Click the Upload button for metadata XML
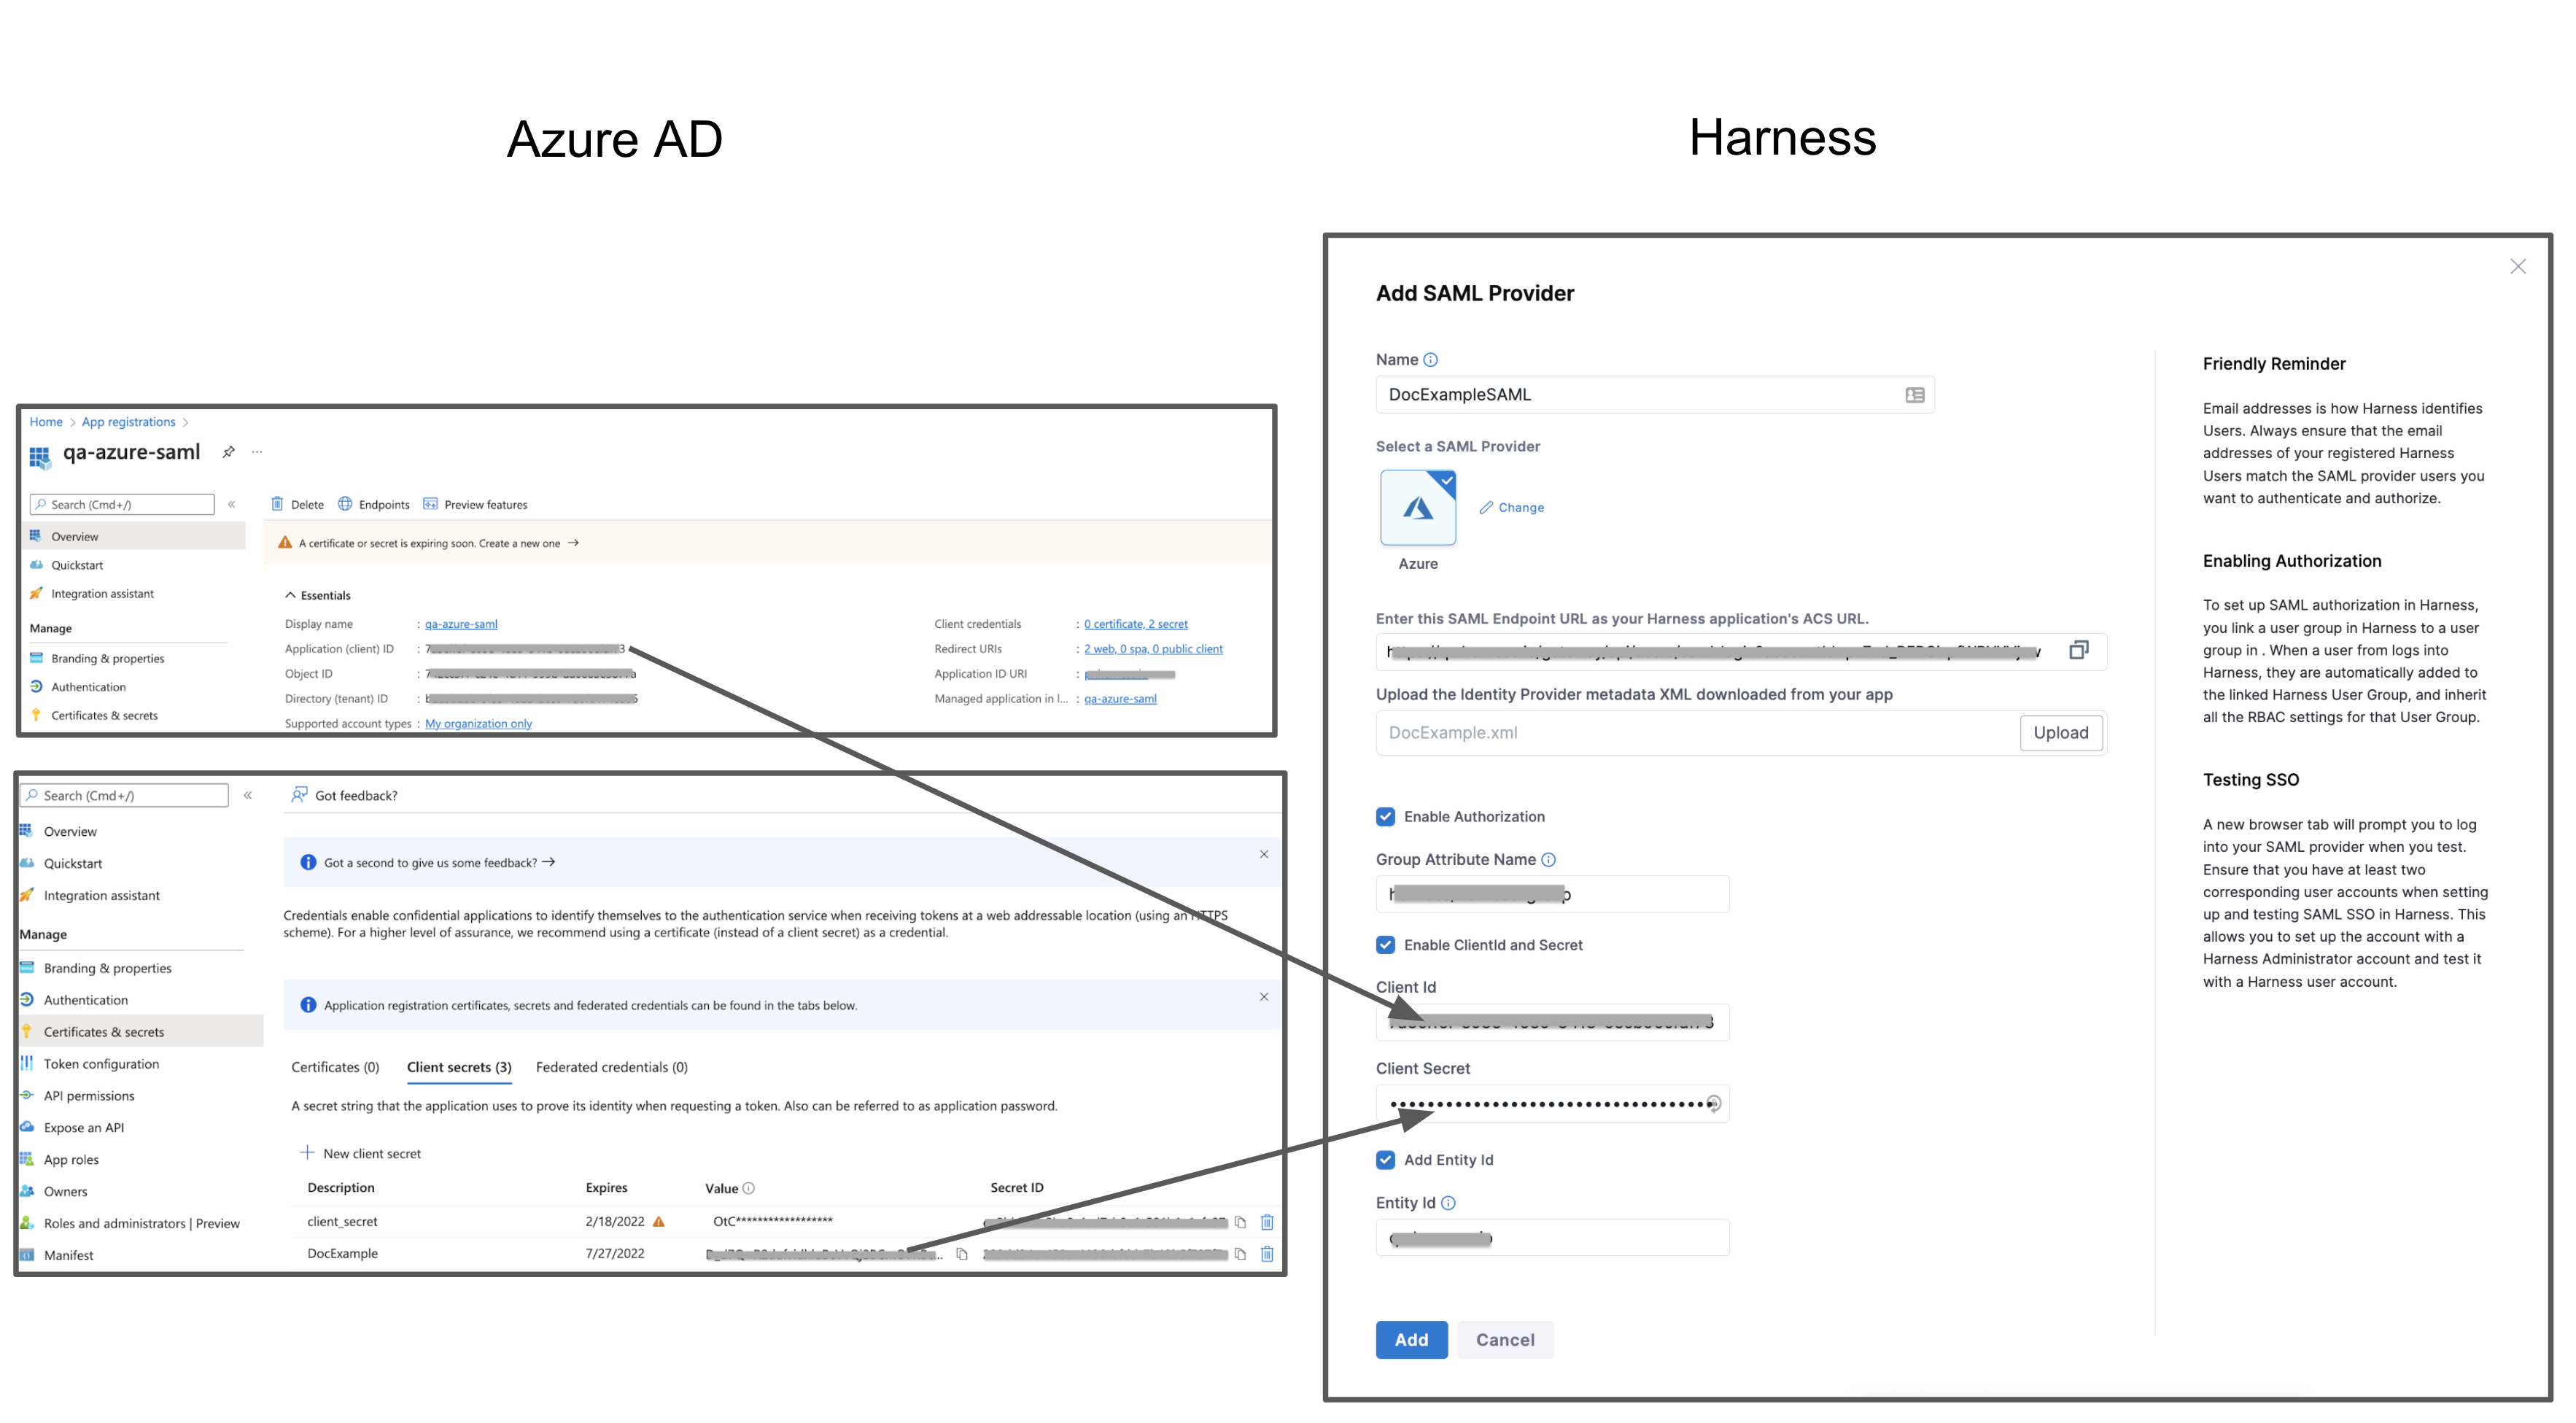The width and height of the screenshot is (2576, 1423). pos(2060,733)
